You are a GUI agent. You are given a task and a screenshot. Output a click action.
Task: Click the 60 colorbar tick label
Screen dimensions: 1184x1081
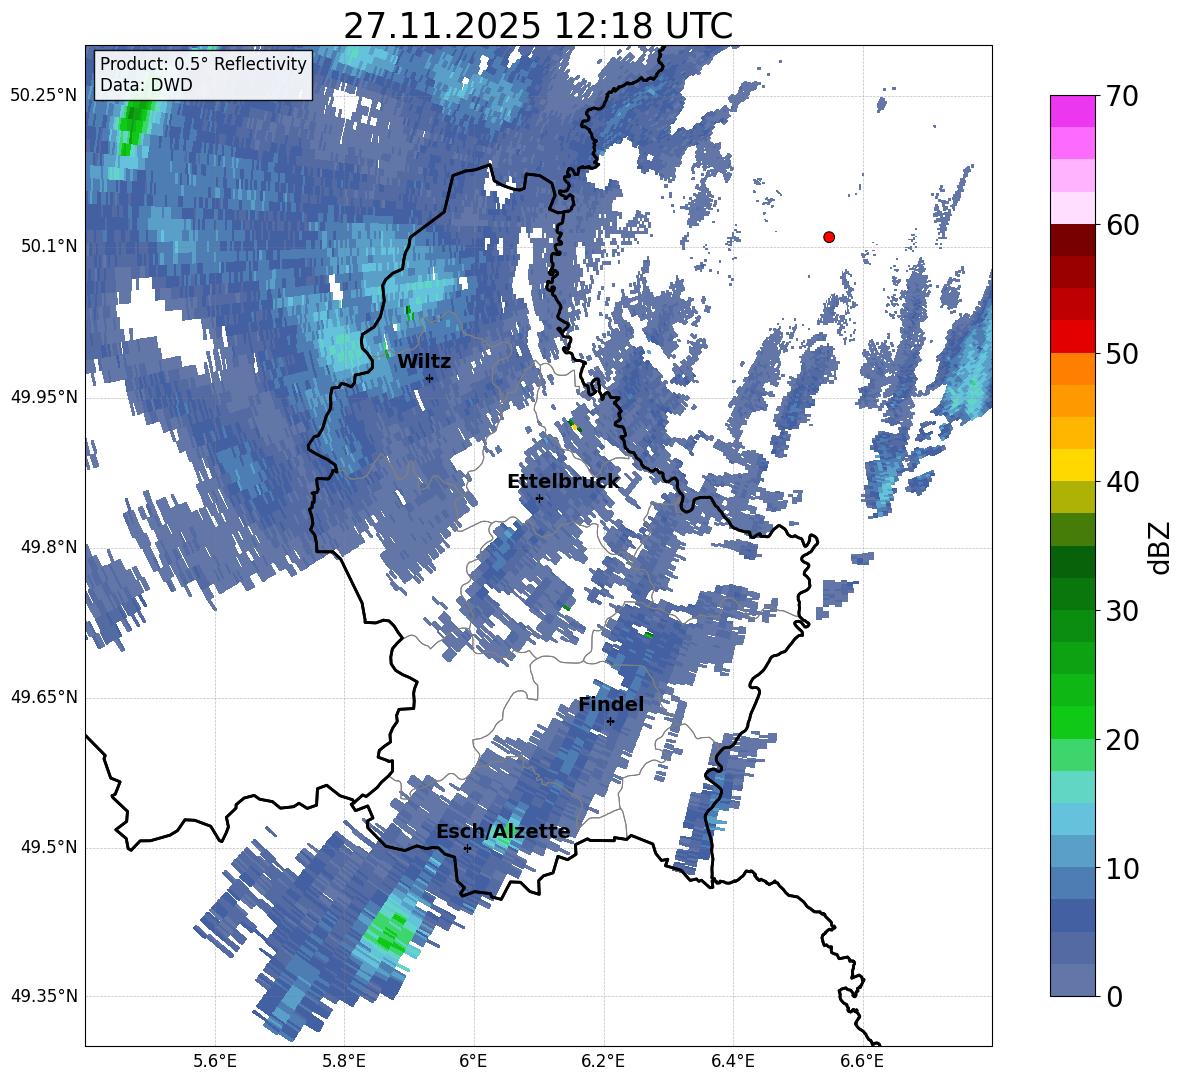[1123, 225]
